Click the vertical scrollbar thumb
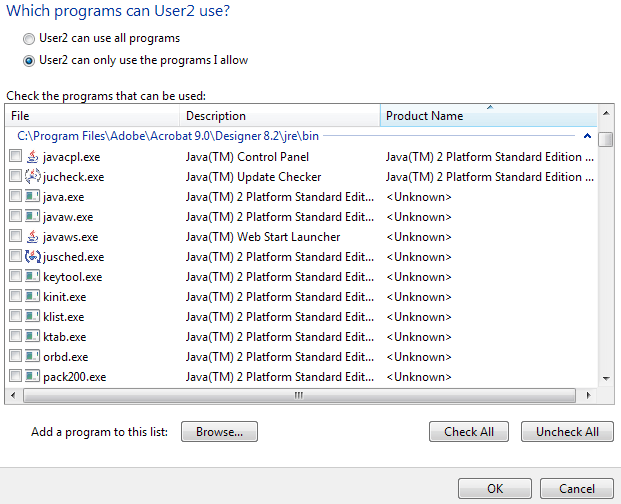The image size is (621, 504). pyautogui.click(x=606, y=139)
